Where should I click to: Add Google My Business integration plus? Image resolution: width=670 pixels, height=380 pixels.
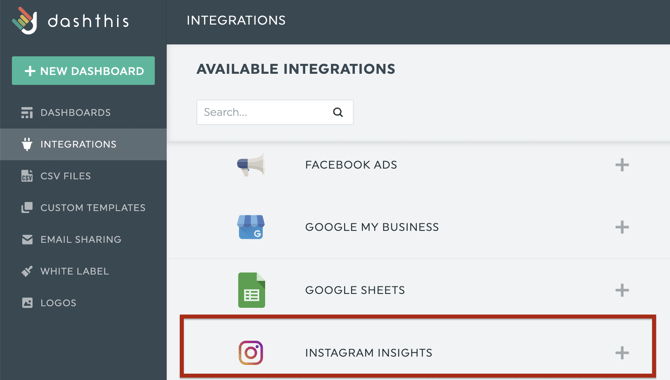coord(622,227)
